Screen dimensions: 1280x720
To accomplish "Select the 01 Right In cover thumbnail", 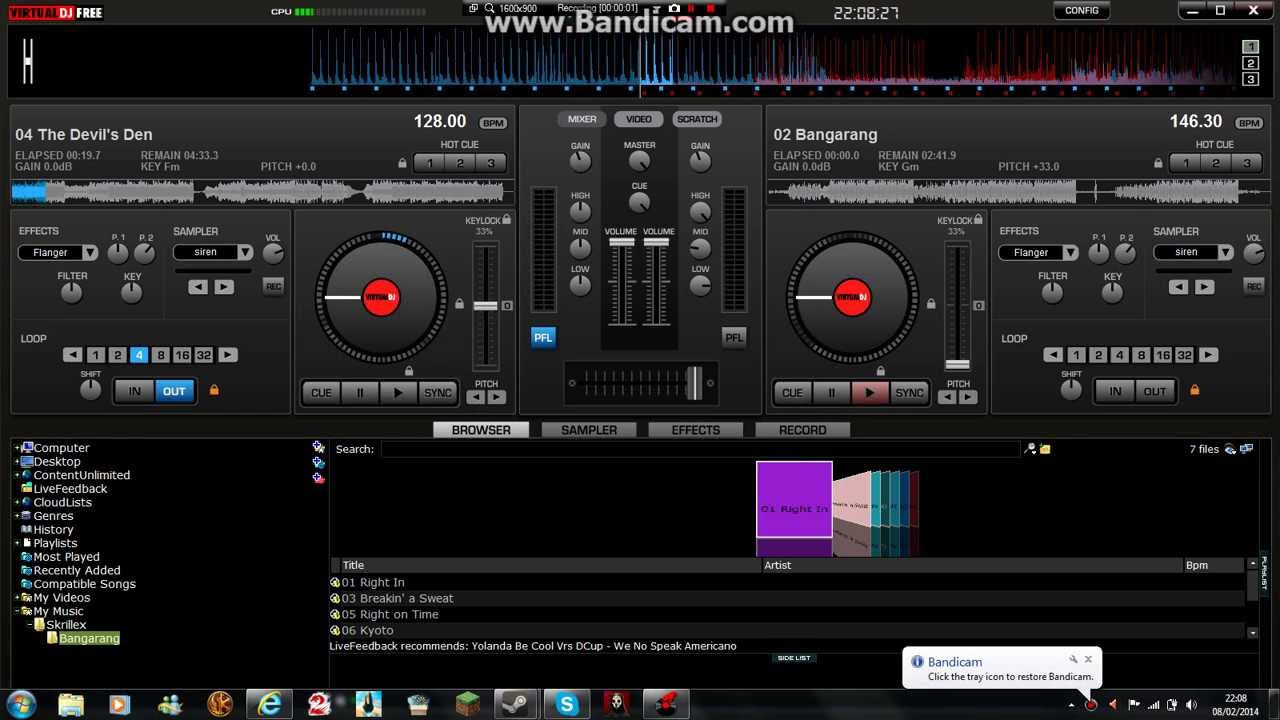I will 794,500.
